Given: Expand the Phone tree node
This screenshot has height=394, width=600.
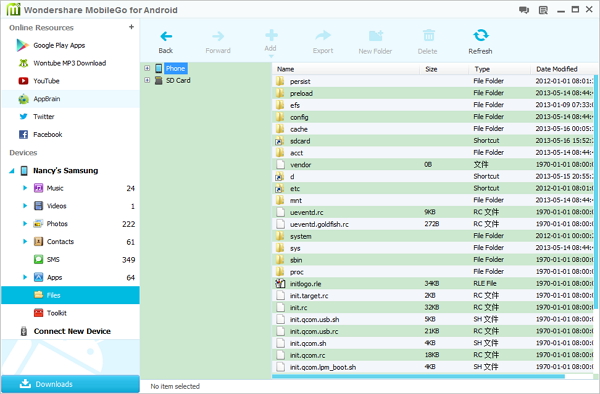Looking at the screenshot, I should coord(147,68).
